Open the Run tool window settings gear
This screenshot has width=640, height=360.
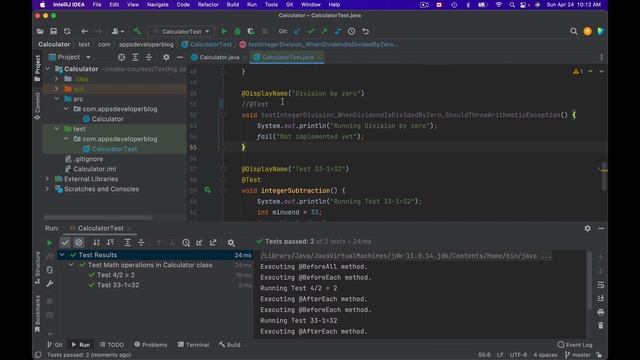click(x=587, y=229)
